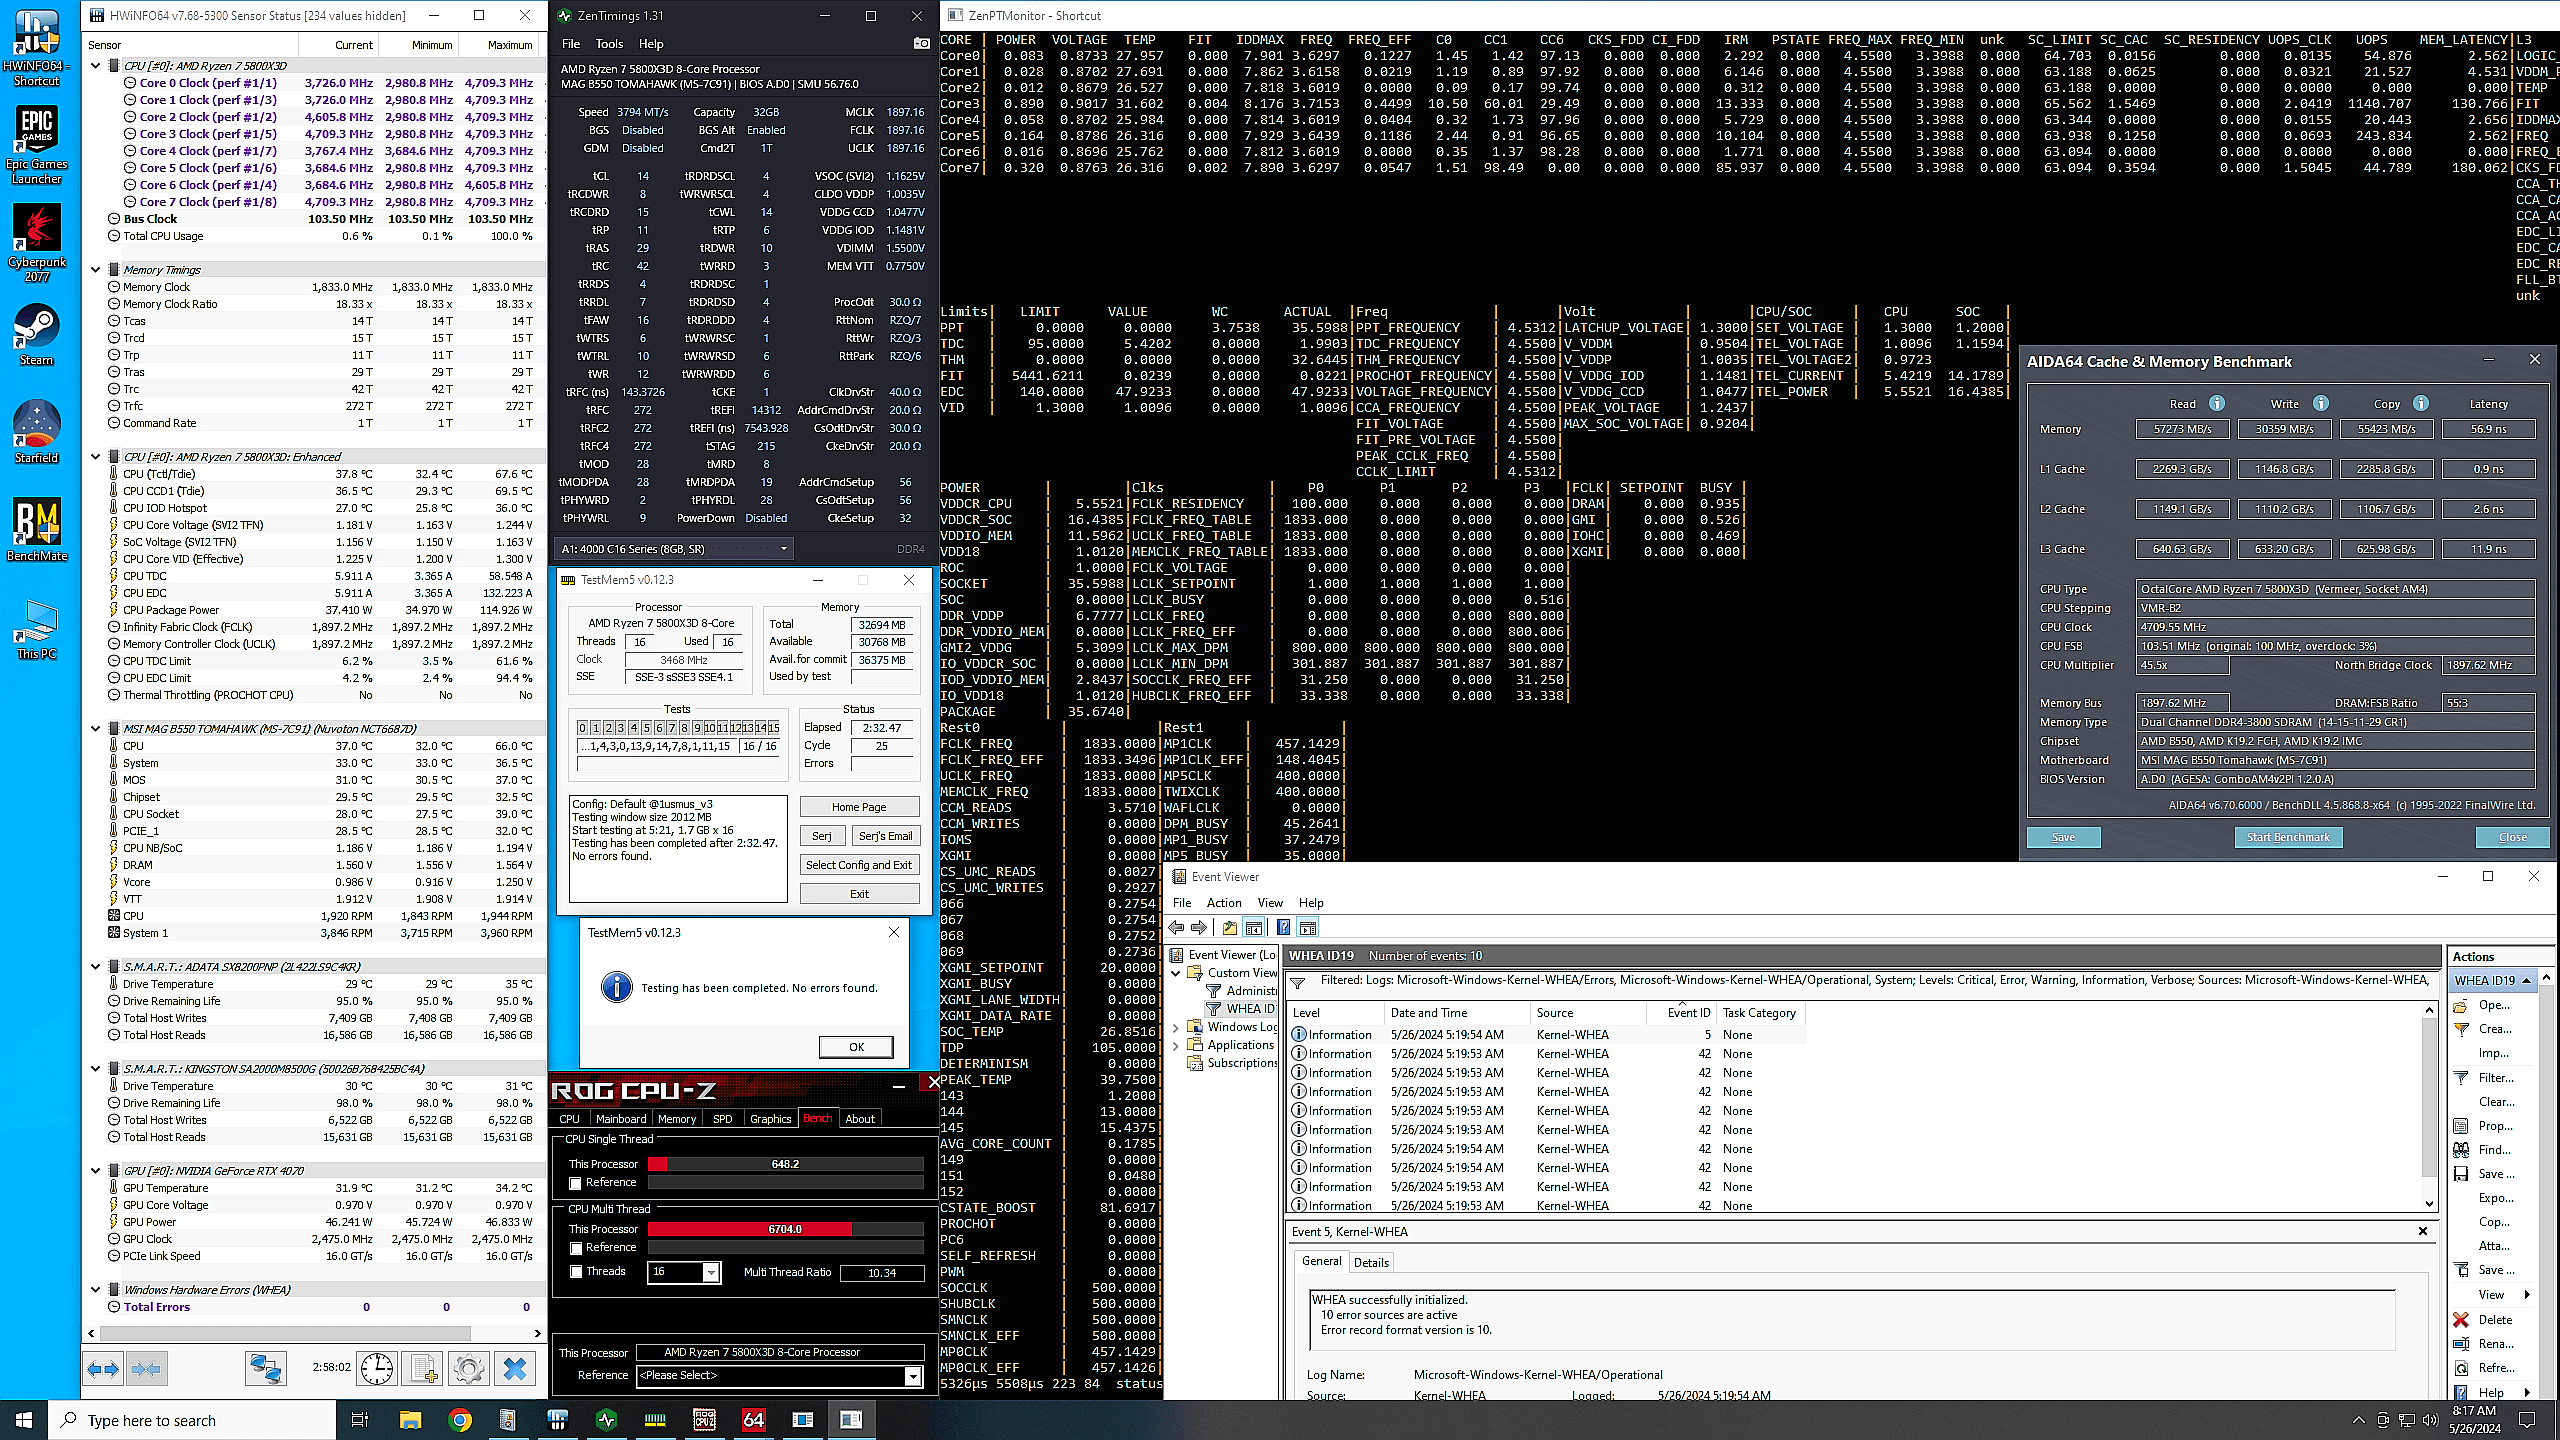
Task: Click HWiNFO network monitors icon
Action: coord(265,1368)
